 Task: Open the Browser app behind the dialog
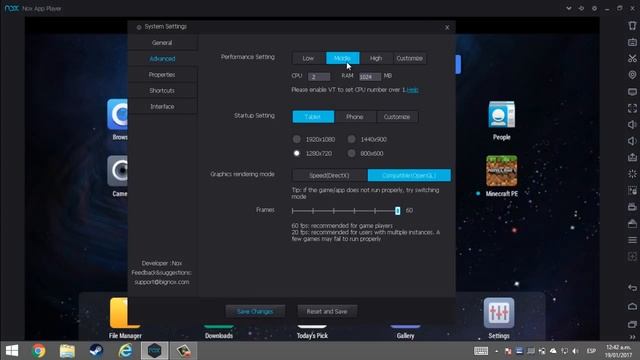pos(118,114)
